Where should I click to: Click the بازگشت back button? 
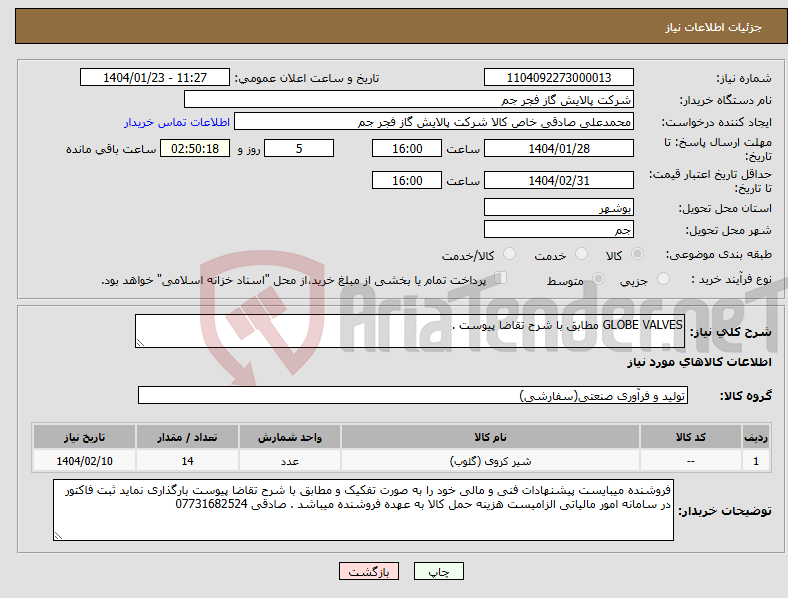pyautogui.click(x=369, y=571)
